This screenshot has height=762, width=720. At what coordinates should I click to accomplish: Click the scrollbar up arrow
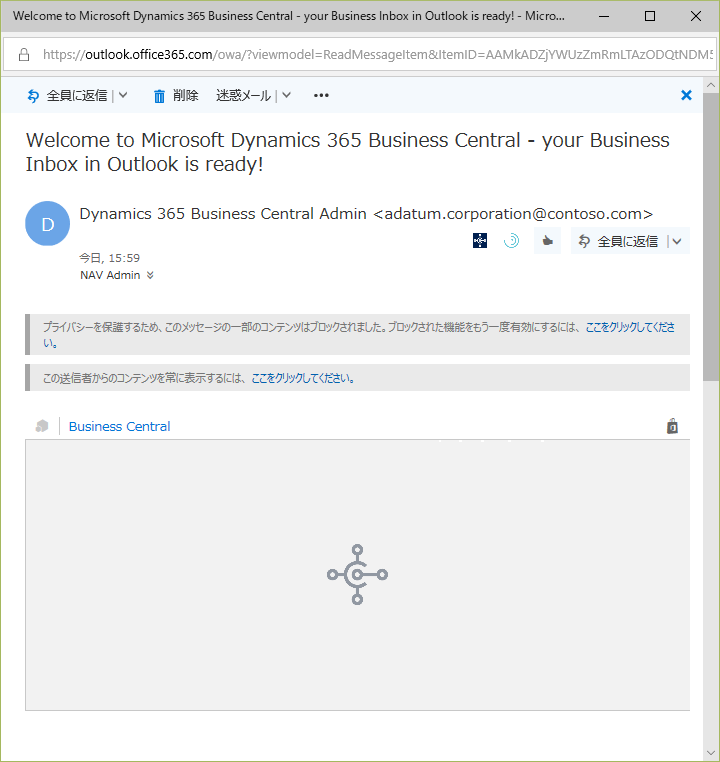coord(711,85)
